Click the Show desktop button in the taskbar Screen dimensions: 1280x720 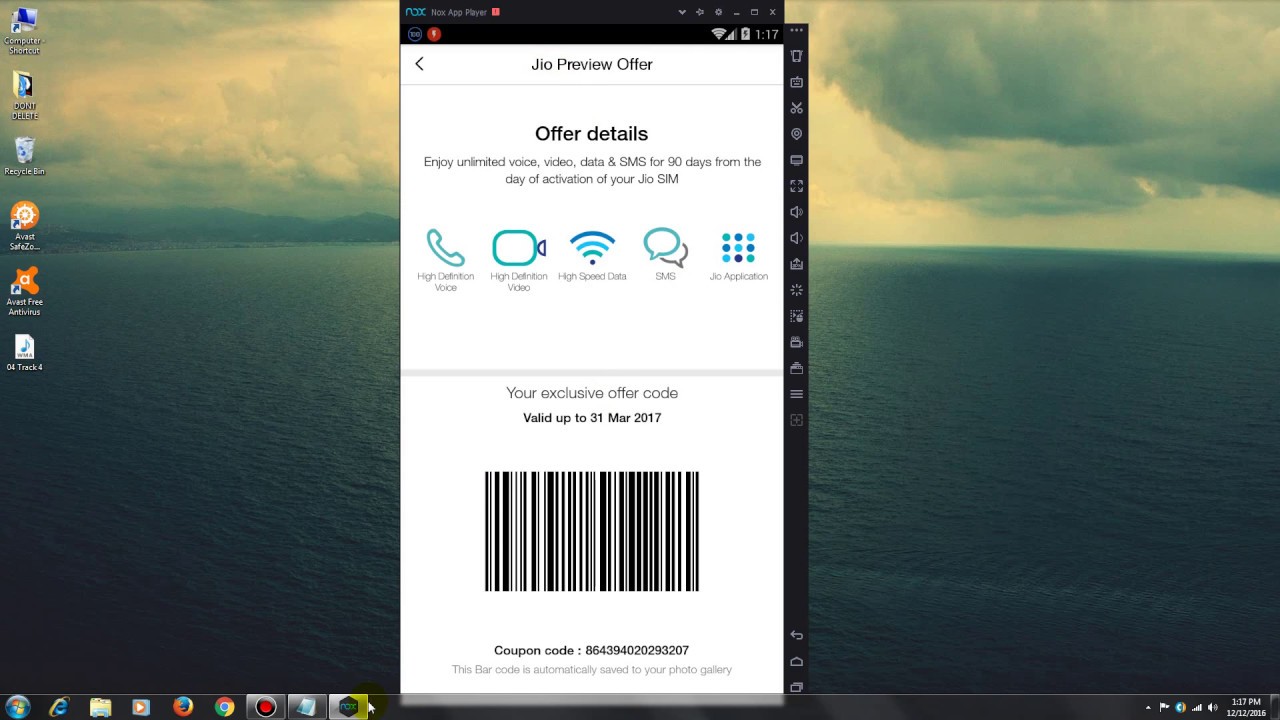[x=1274, y=707]
